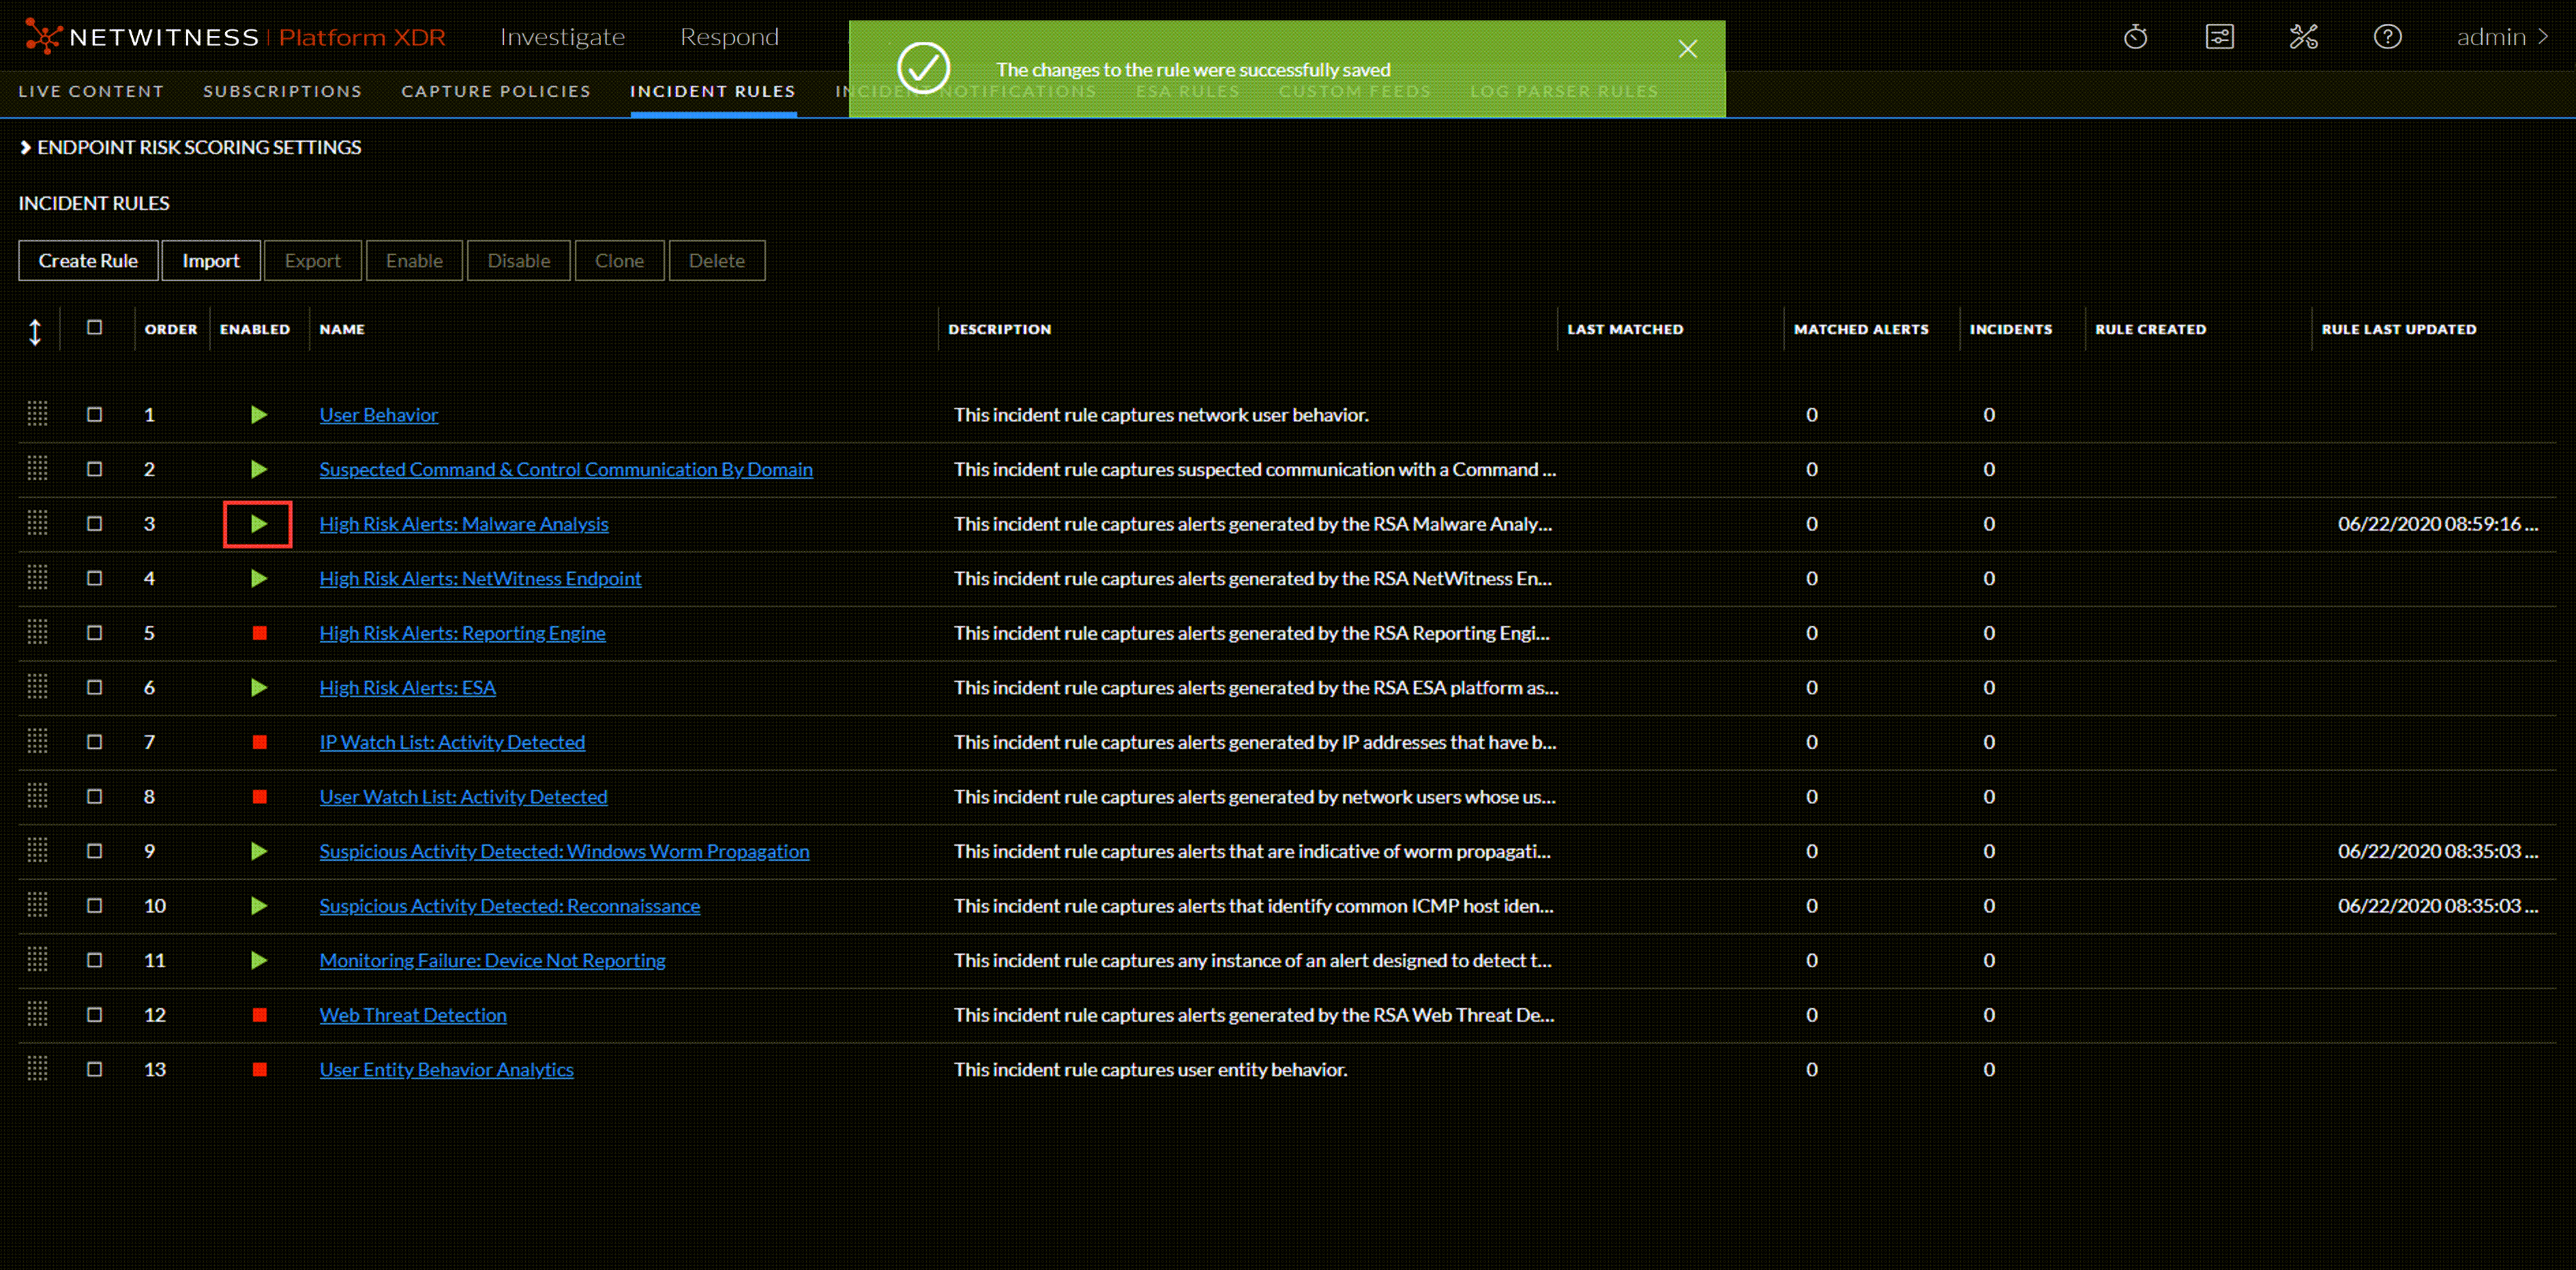
Task: Click green enabled icon for High Risk Alerts: ESA
Action: click(259, 687)
